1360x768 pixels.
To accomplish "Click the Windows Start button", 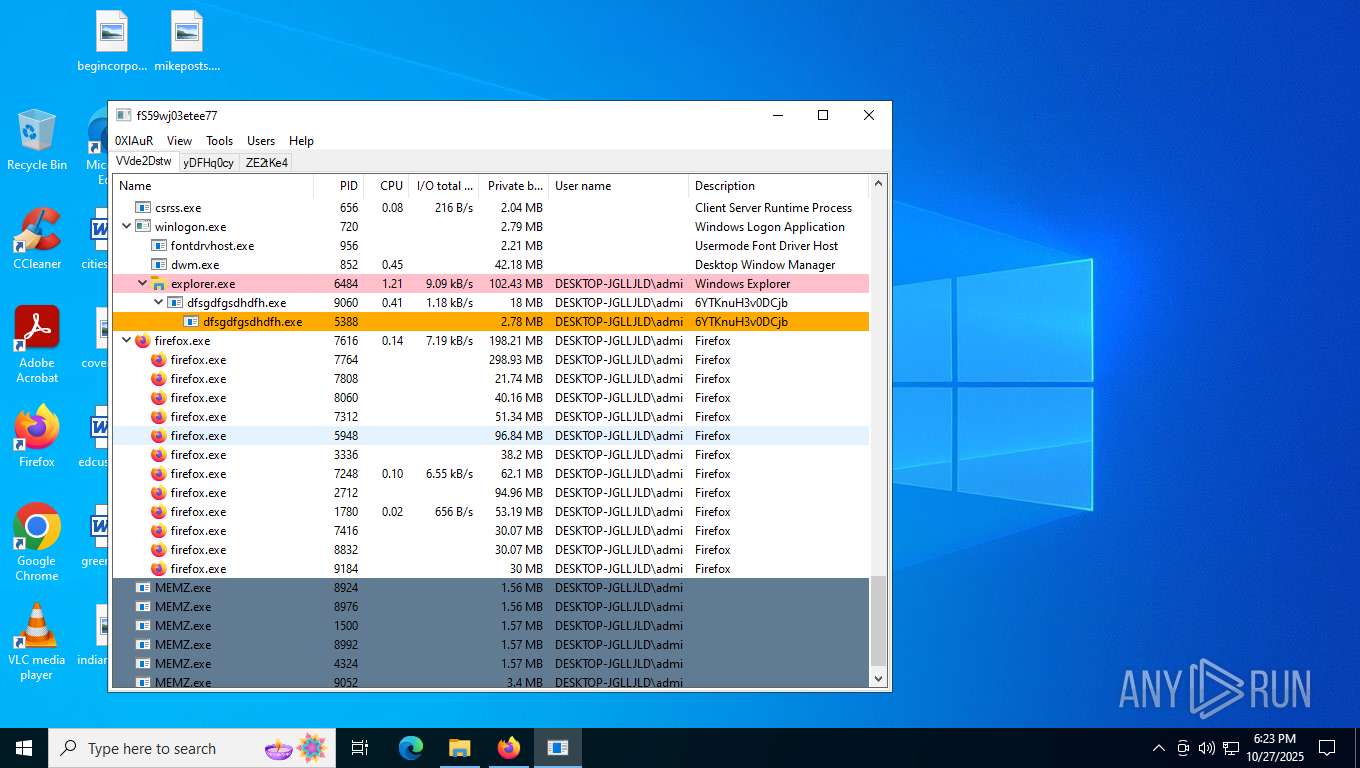I will pos(24,748).
